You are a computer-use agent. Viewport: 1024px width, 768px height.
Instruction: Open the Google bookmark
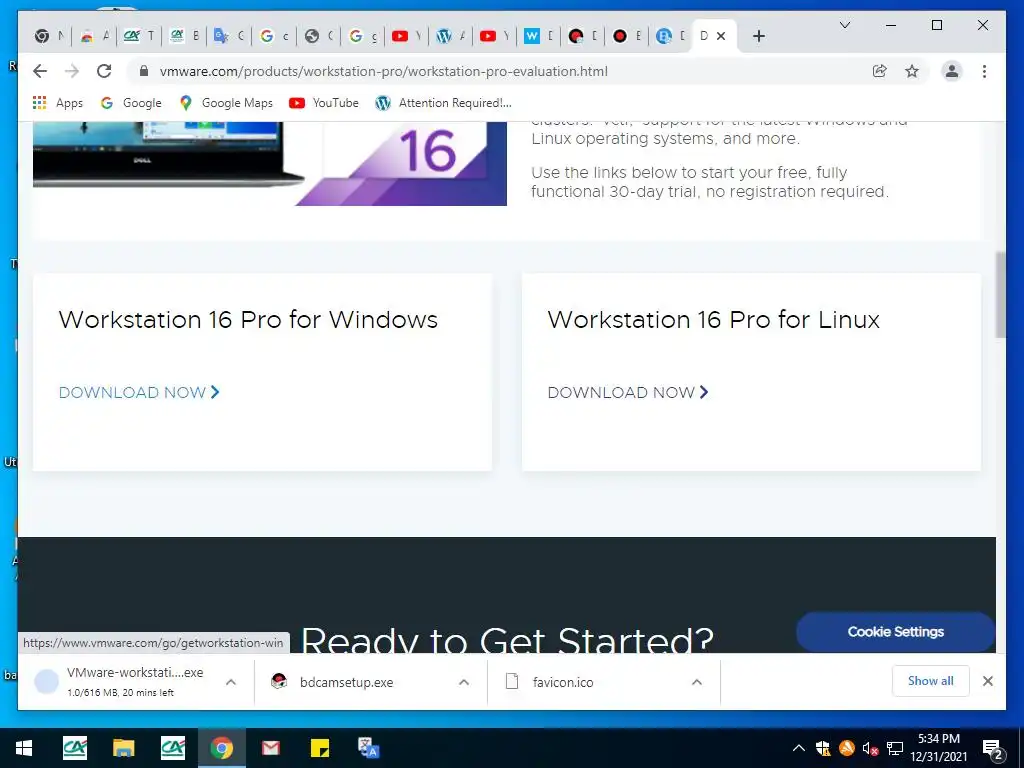[x=131, y=103]
